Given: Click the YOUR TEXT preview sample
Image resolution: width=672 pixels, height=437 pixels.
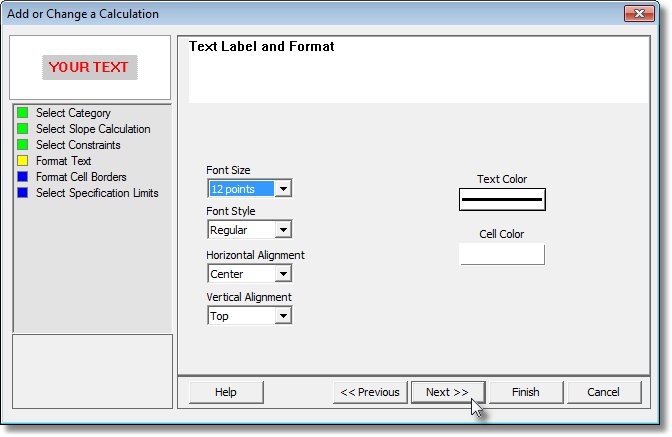Looking at the screenshot, I should (x=90, y=67).
